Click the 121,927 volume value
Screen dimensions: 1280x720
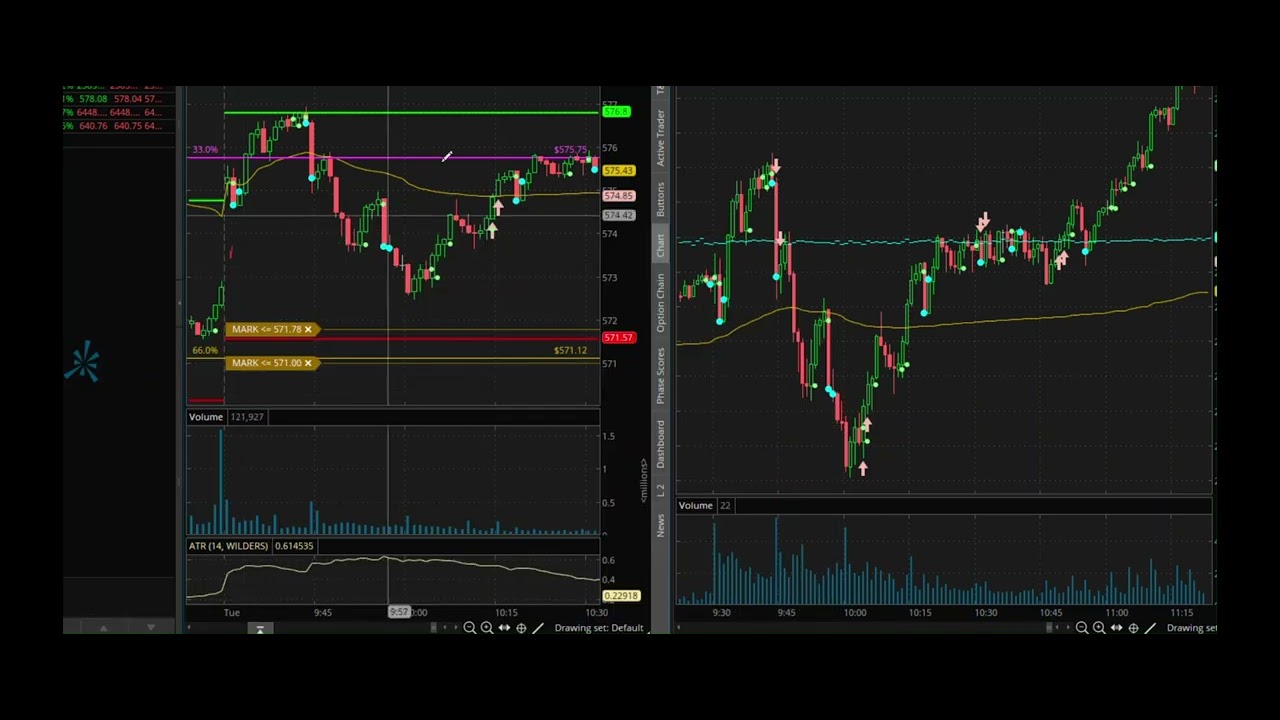click(246, 417)
